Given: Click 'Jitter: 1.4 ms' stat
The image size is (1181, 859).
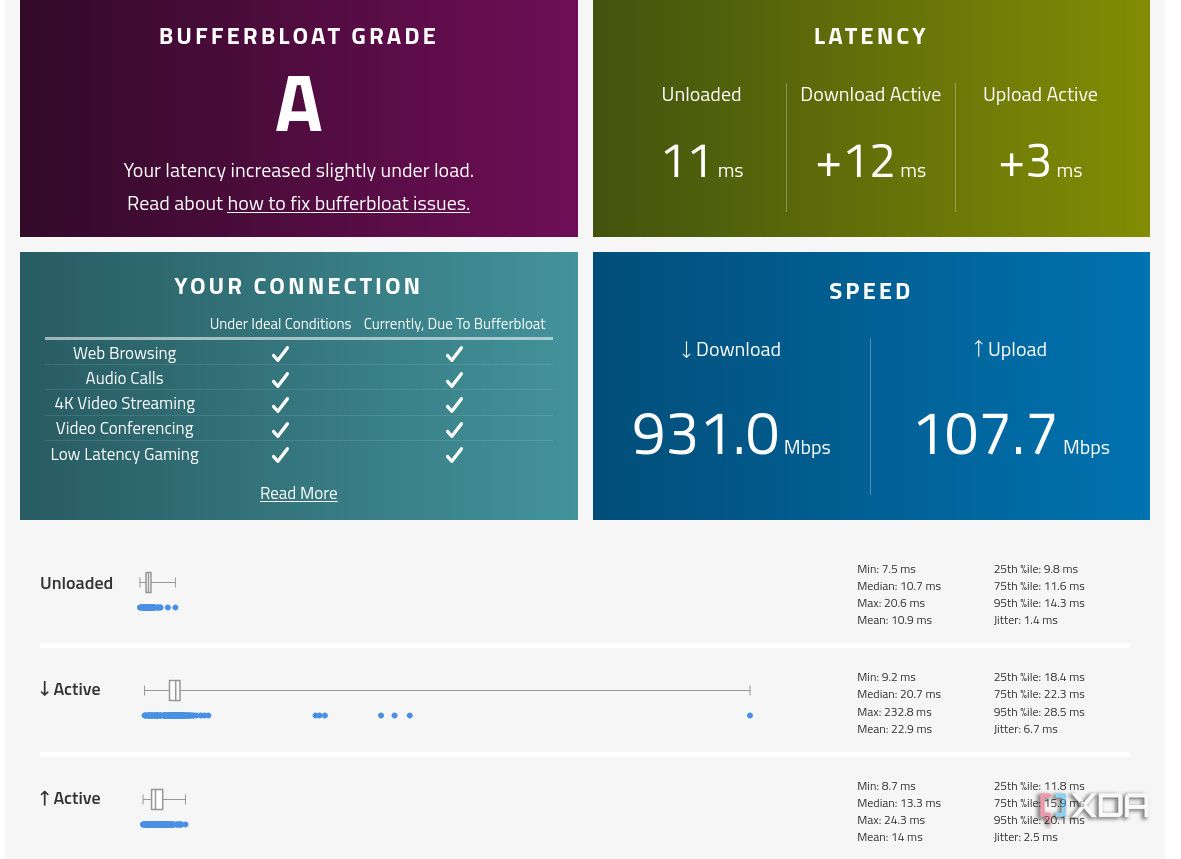Looking at the screenshot, I should [x=1025, y=620].
